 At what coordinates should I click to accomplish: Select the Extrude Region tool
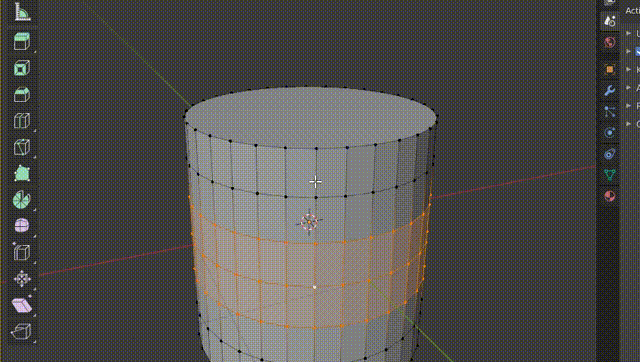pyautogui.click(x=22, y=41)
